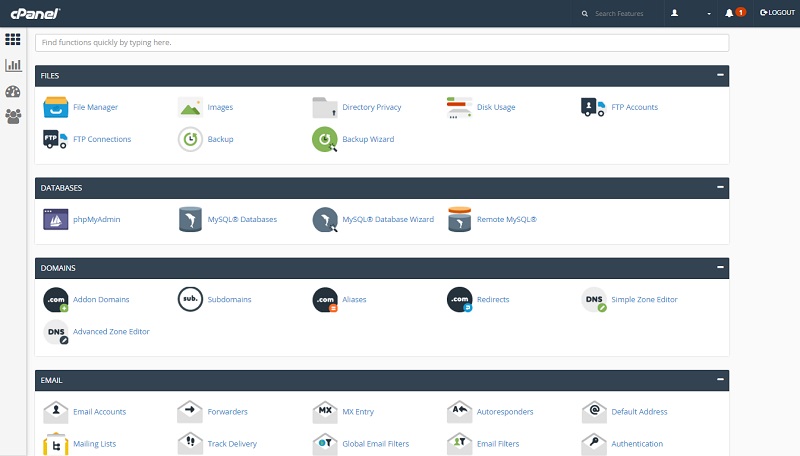
Task: Open the Advanced Zone Editor text link
Action: click(111, 332)
